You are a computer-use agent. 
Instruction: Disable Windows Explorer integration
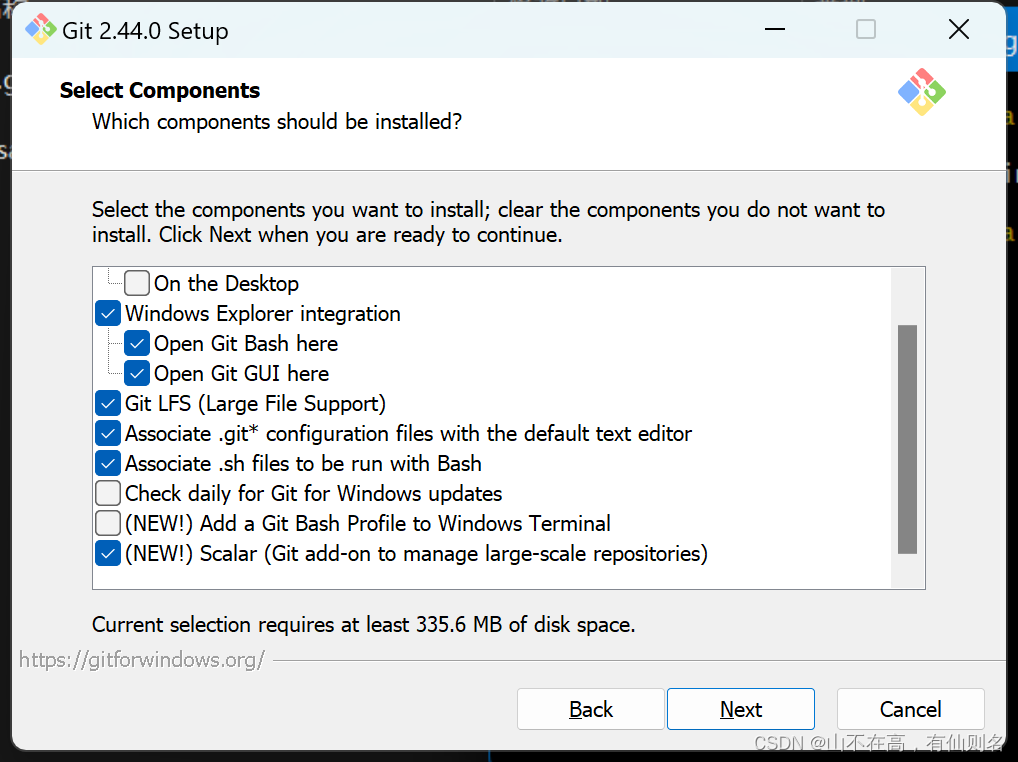pyautogui.click(x=107, y=313)
